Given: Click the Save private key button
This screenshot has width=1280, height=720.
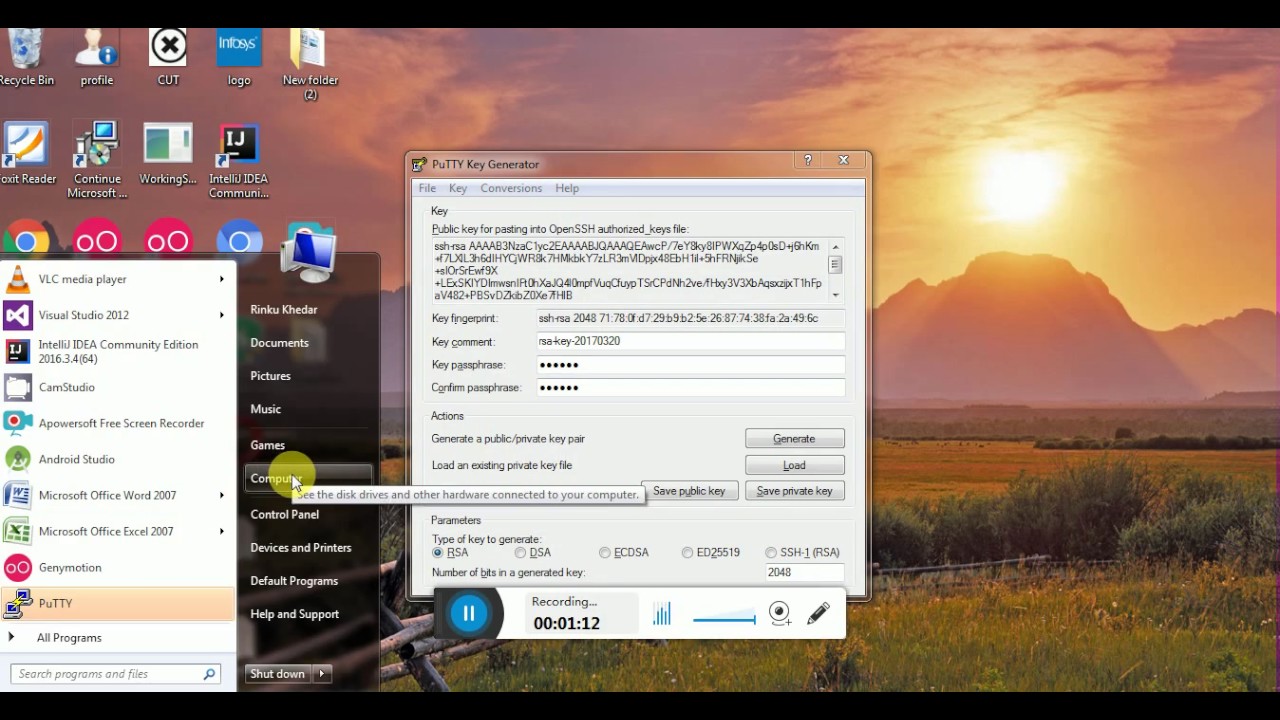Looking at the screenshot, I should click(x=794, y=491).
